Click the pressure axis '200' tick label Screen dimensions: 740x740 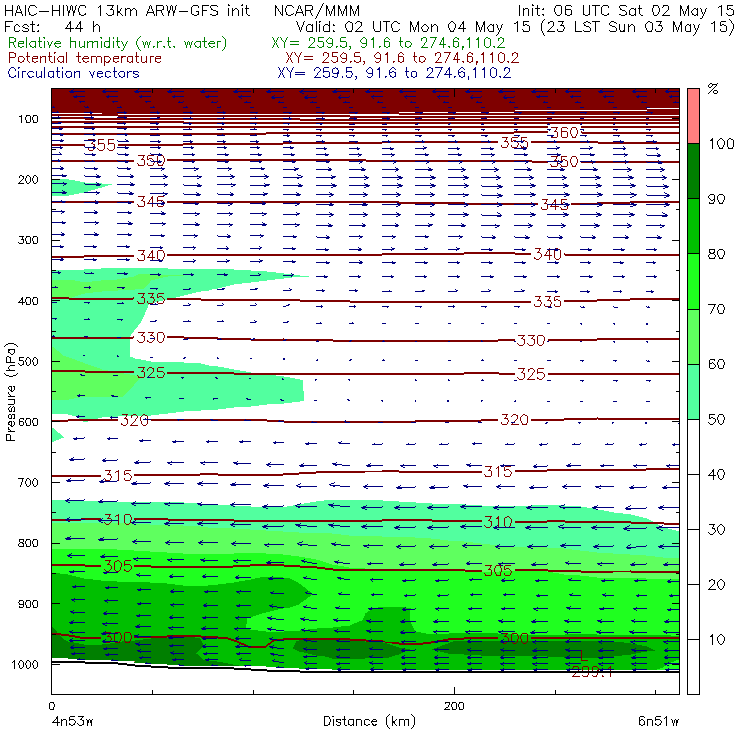(28, 179)
